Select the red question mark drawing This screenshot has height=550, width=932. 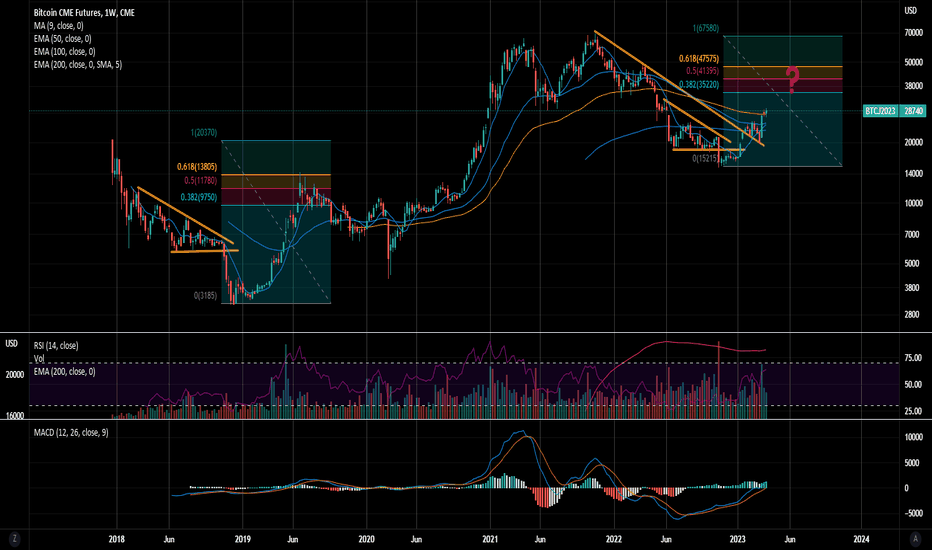click(x=792, y=80)
